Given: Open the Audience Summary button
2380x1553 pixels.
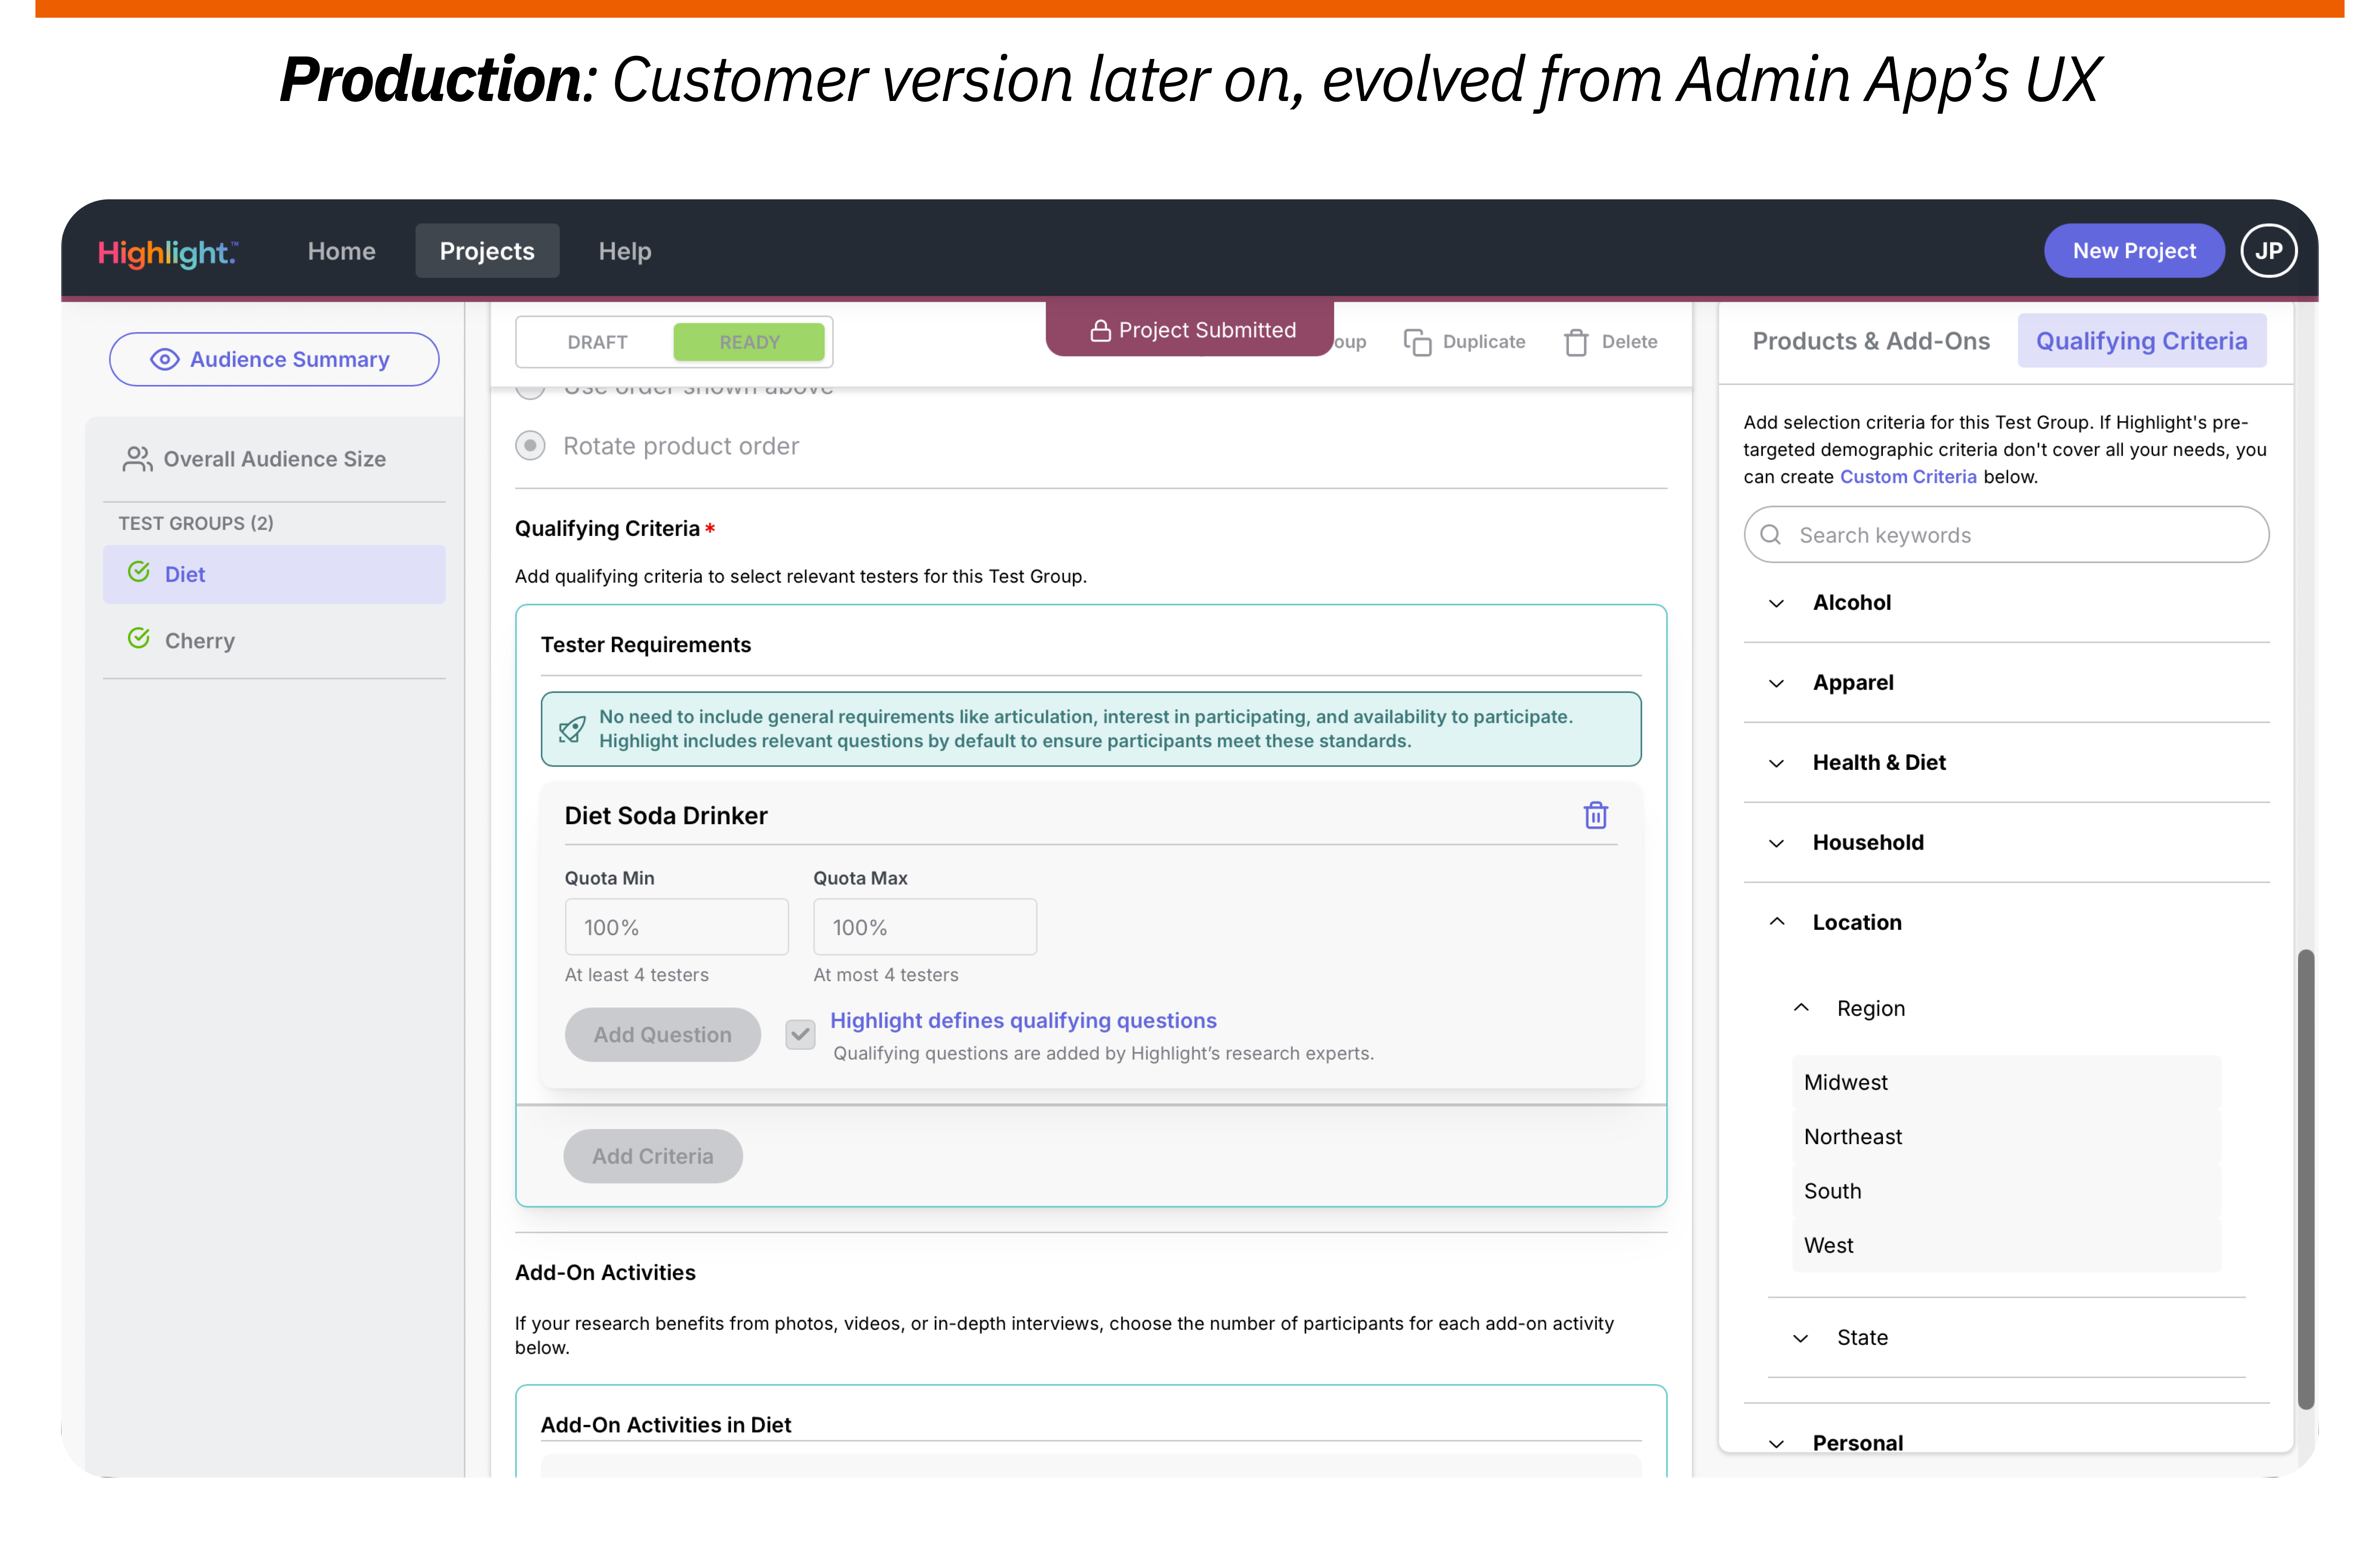Looking at the screenshot, I should [x=274, y=359].
